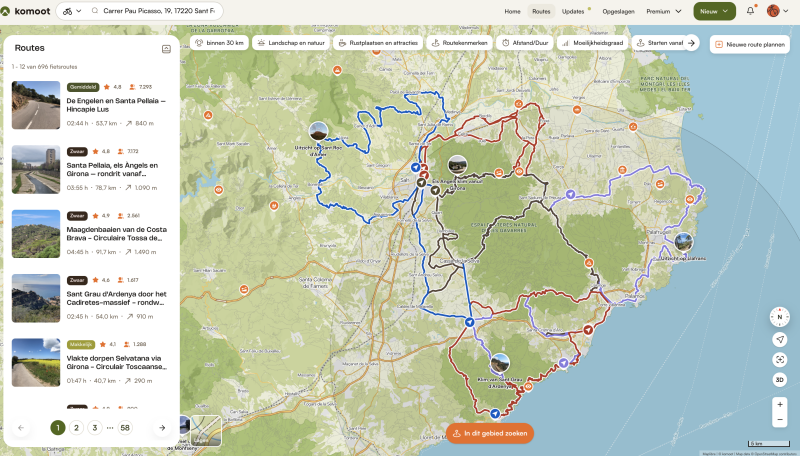Click 'In dit gebied zoeken' button
This screenshot has width=800, height=456.
489,433
